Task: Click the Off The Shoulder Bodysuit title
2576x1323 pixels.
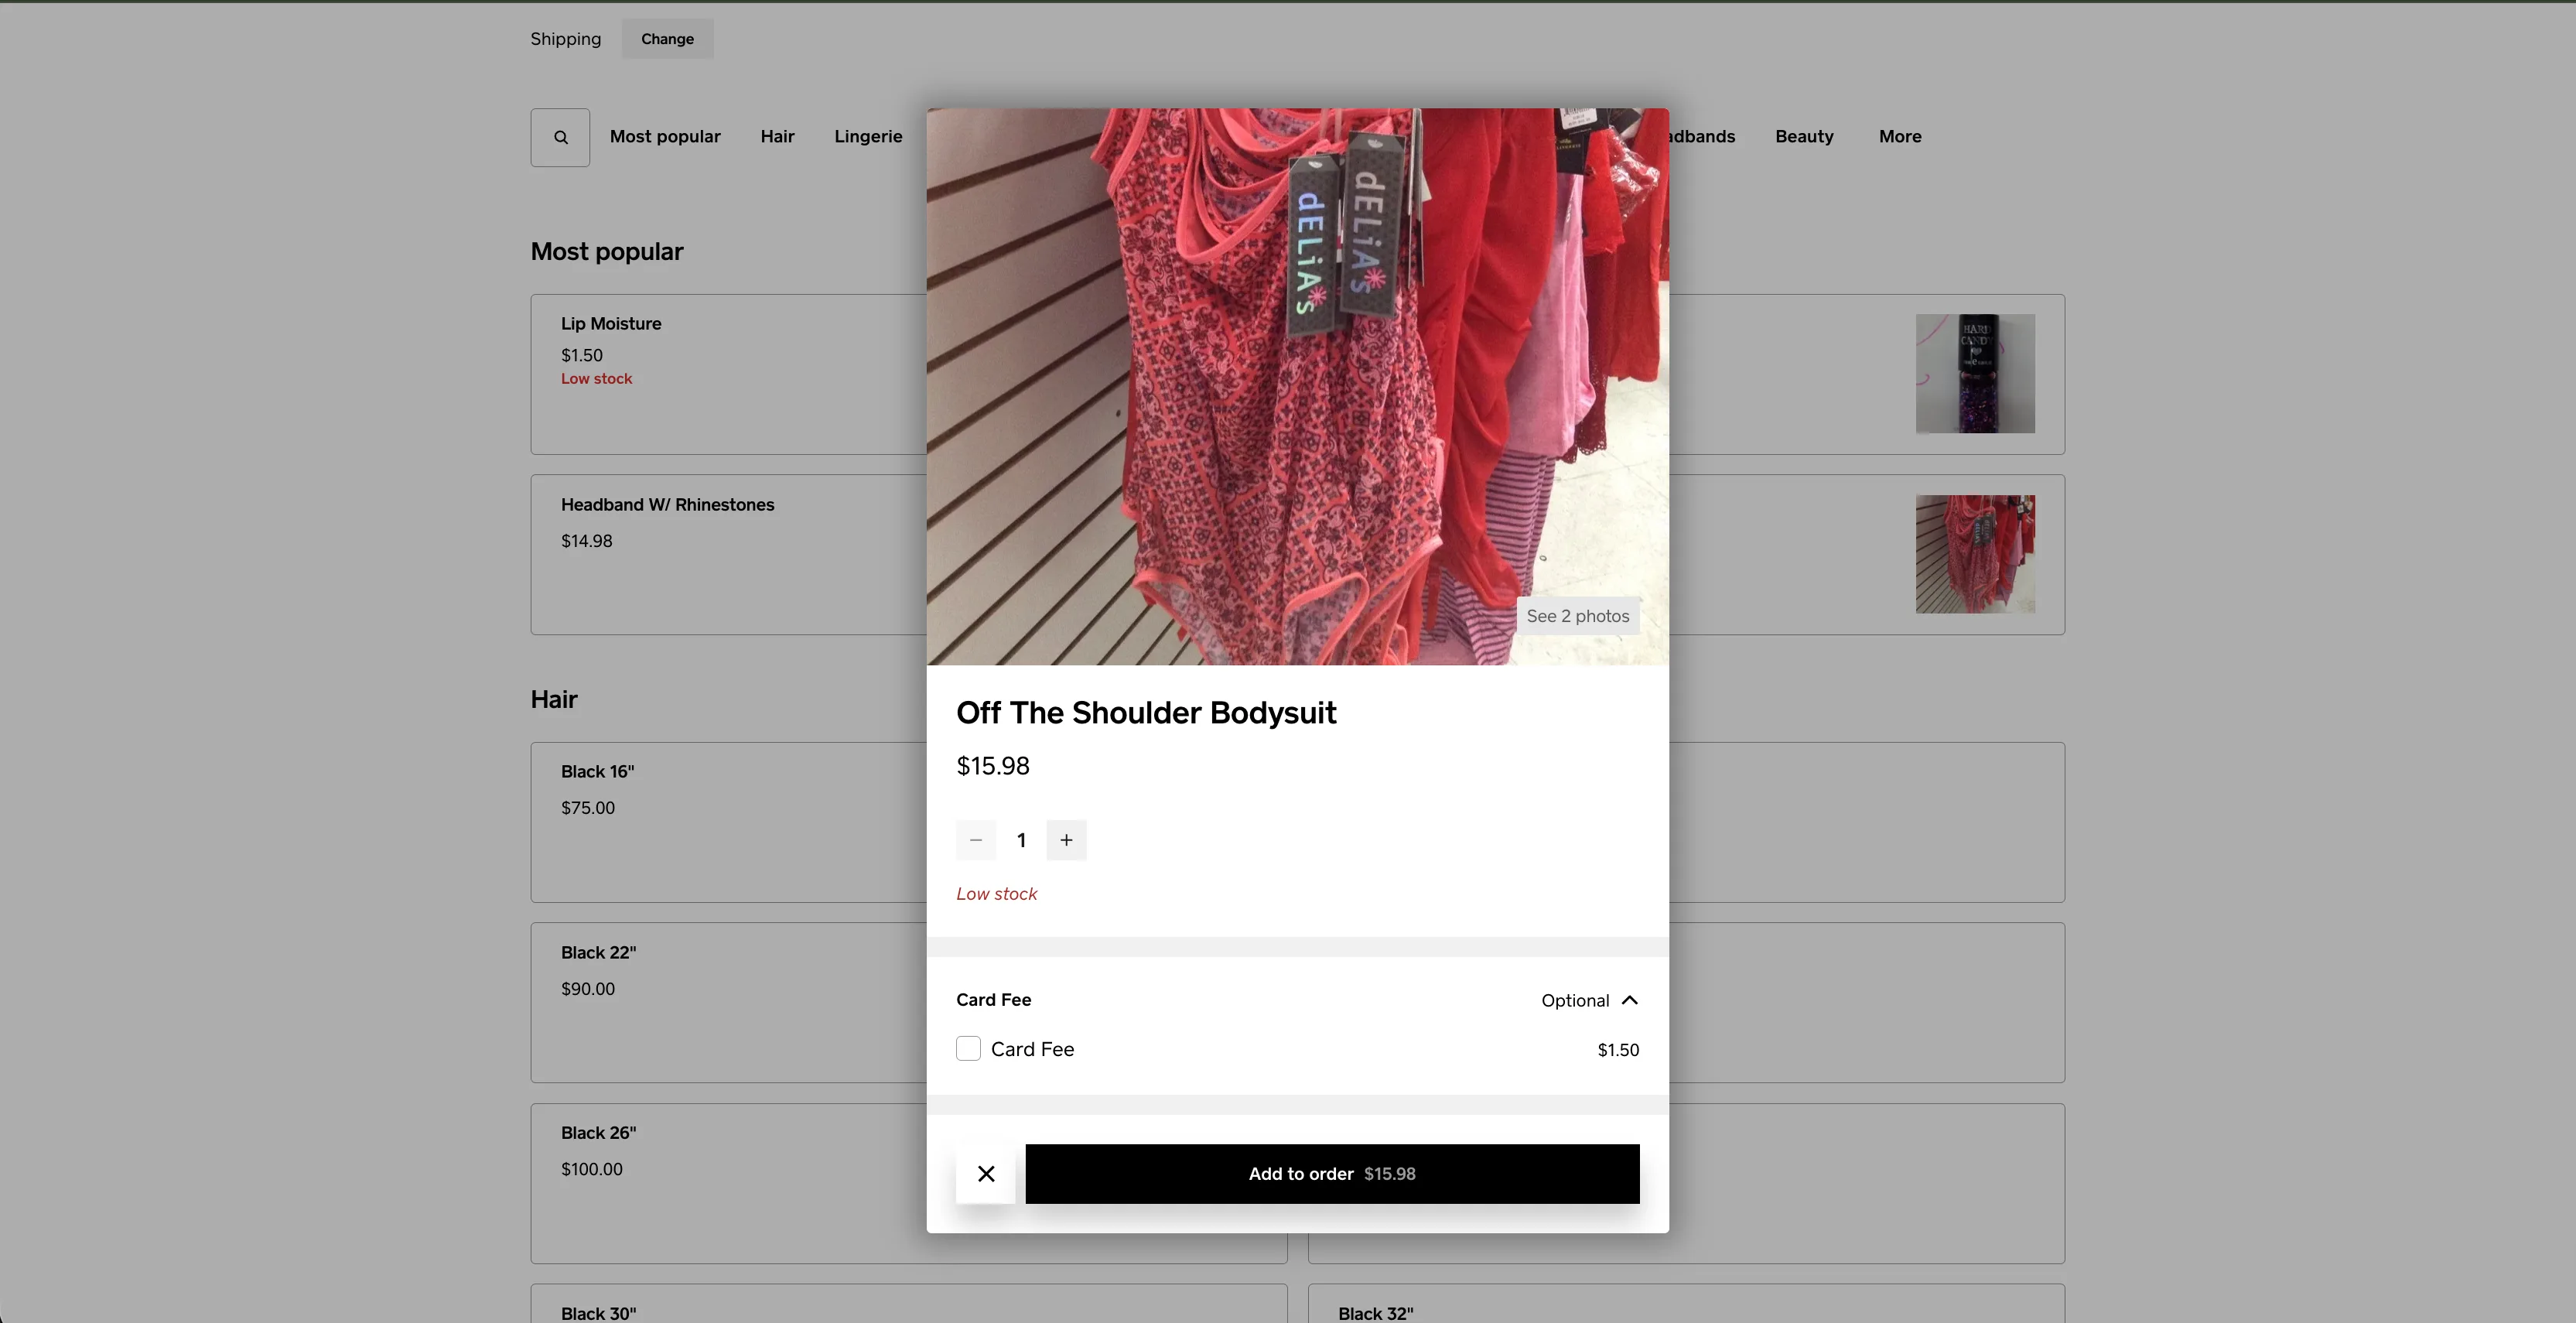Action: click(x=1146, y=713)
